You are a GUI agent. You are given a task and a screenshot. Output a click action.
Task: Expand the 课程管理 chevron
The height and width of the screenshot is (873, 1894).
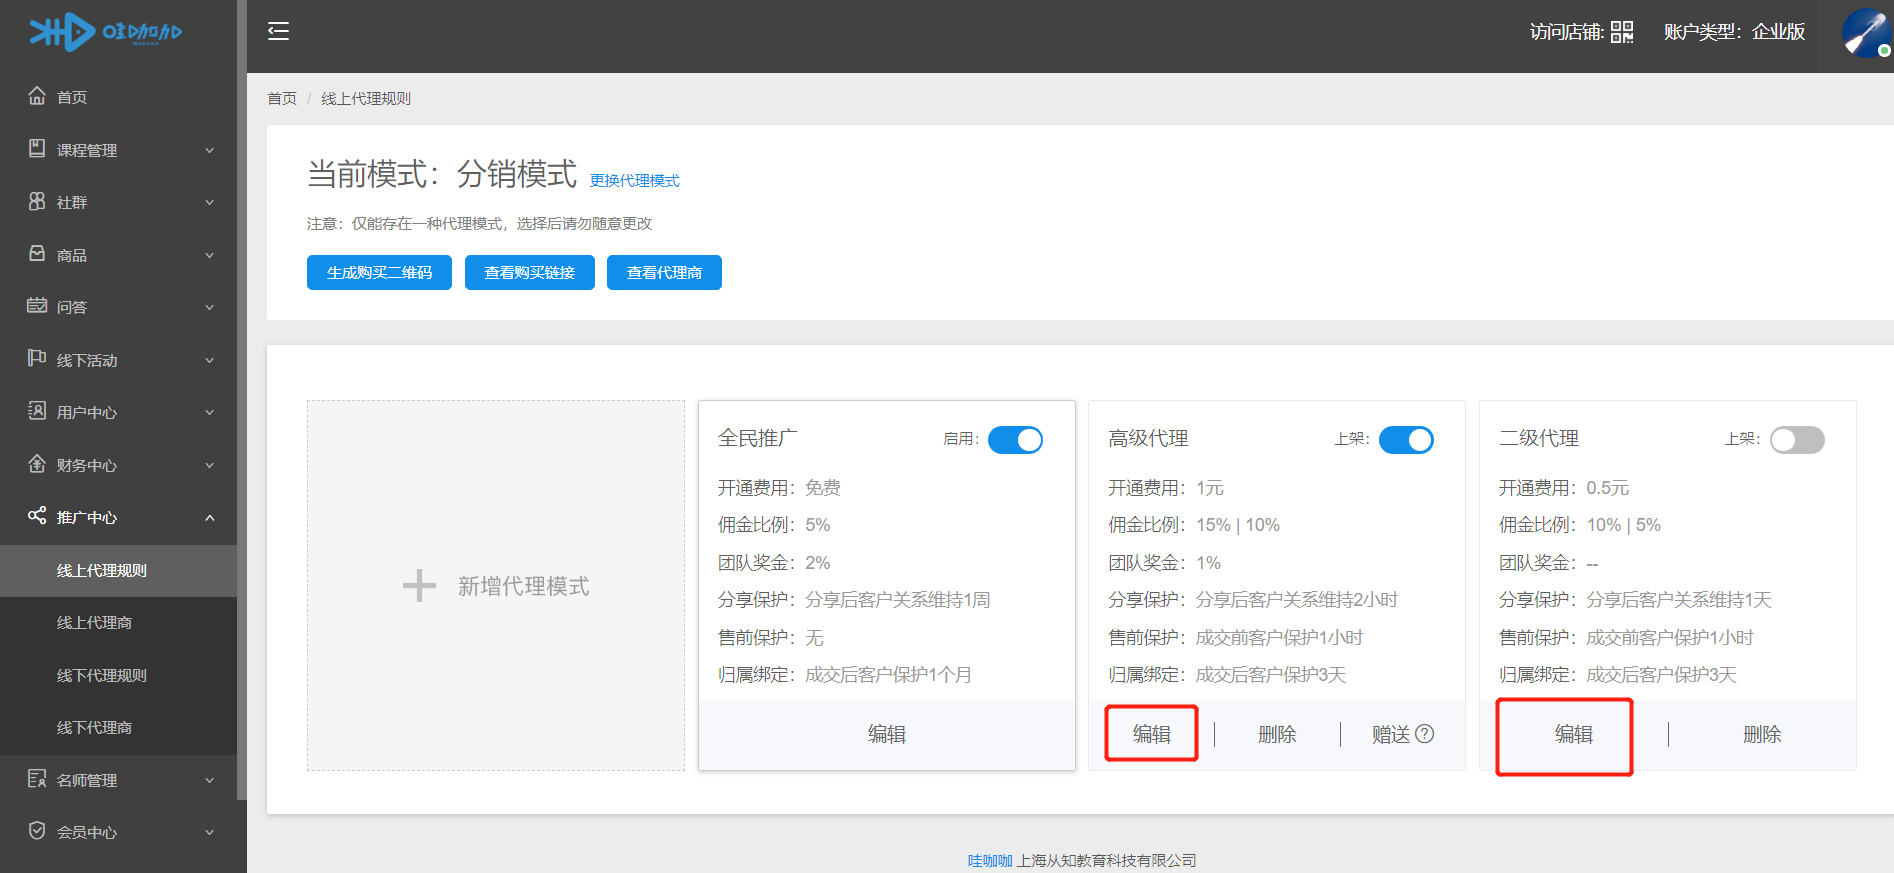point(210,150)
